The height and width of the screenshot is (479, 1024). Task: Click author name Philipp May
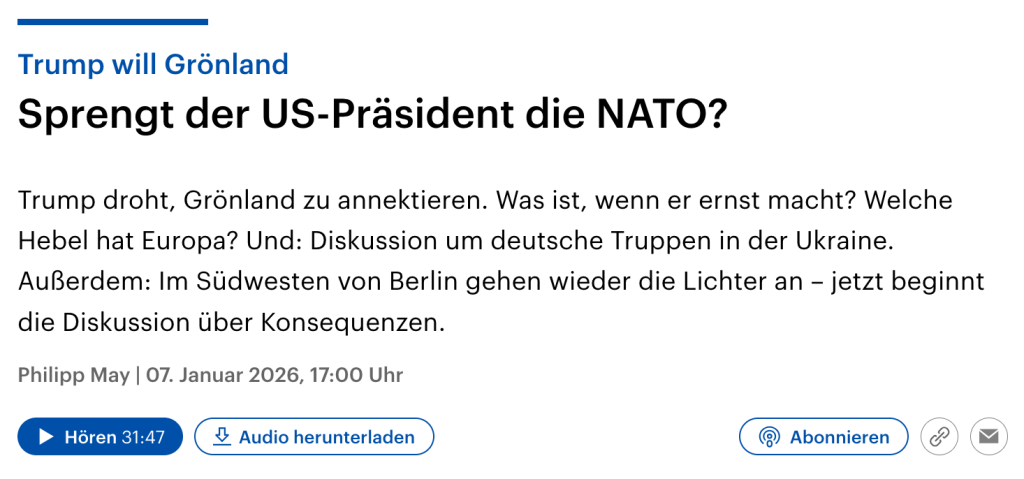point(74,376)
